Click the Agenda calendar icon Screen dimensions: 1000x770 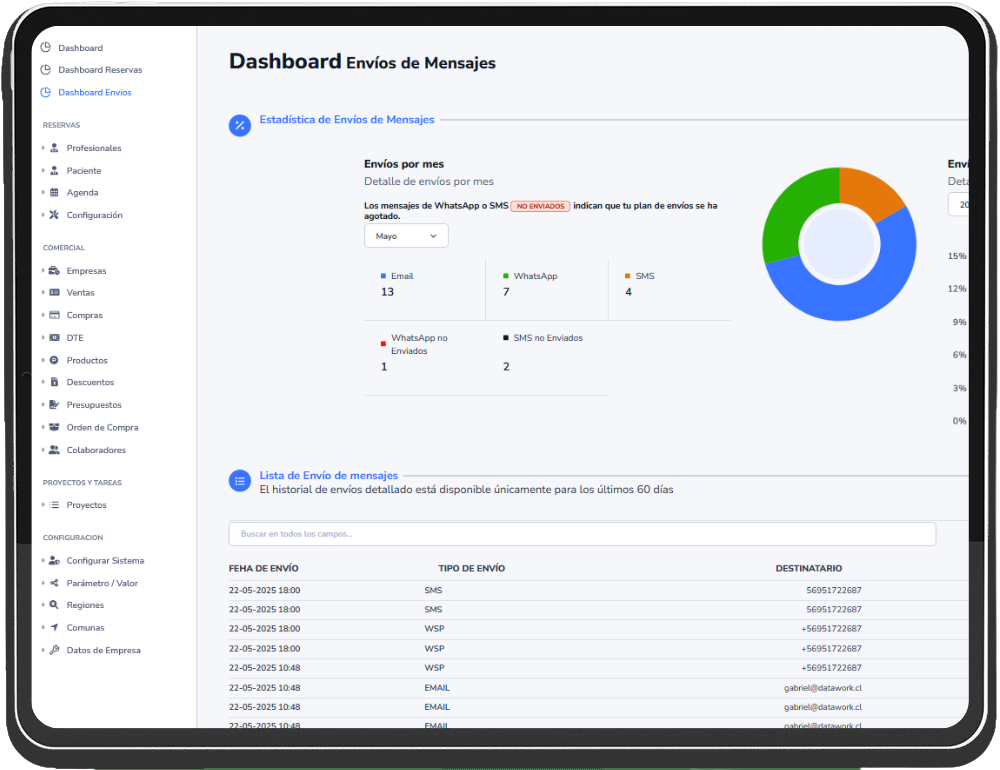tap(54, 193)
